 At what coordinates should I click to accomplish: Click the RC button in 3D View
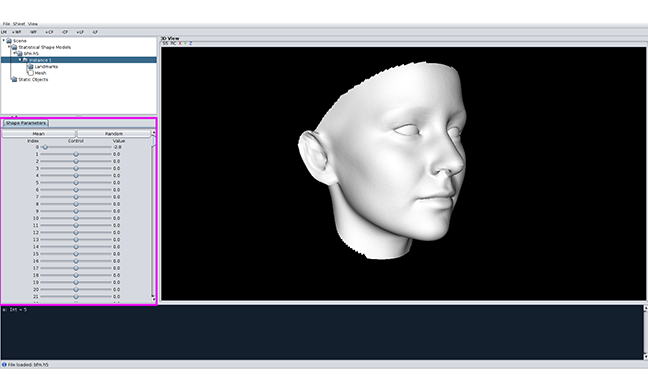click(173, 43)
